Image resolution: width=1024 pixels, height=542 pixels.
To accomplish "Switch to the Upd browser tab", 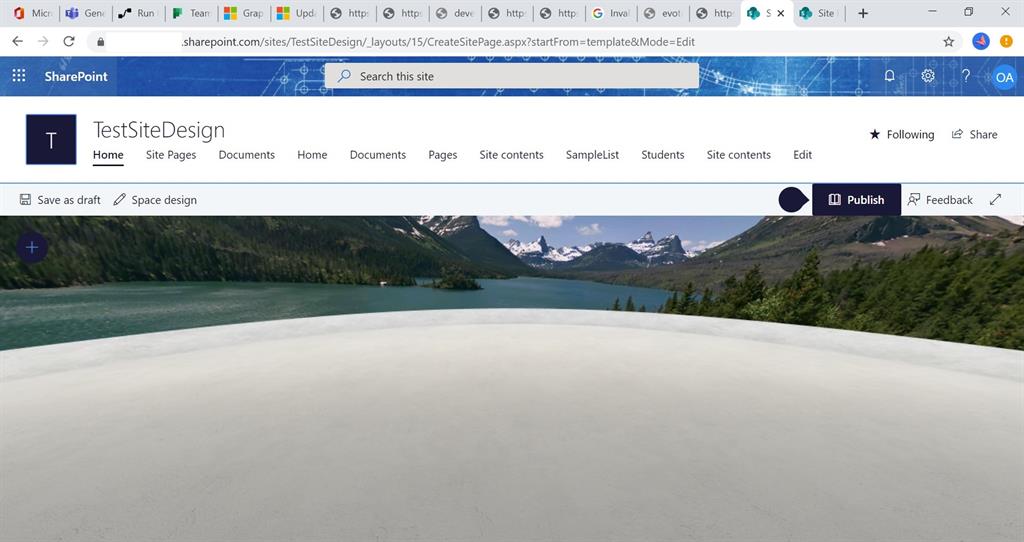I will (x=296, y=13).
